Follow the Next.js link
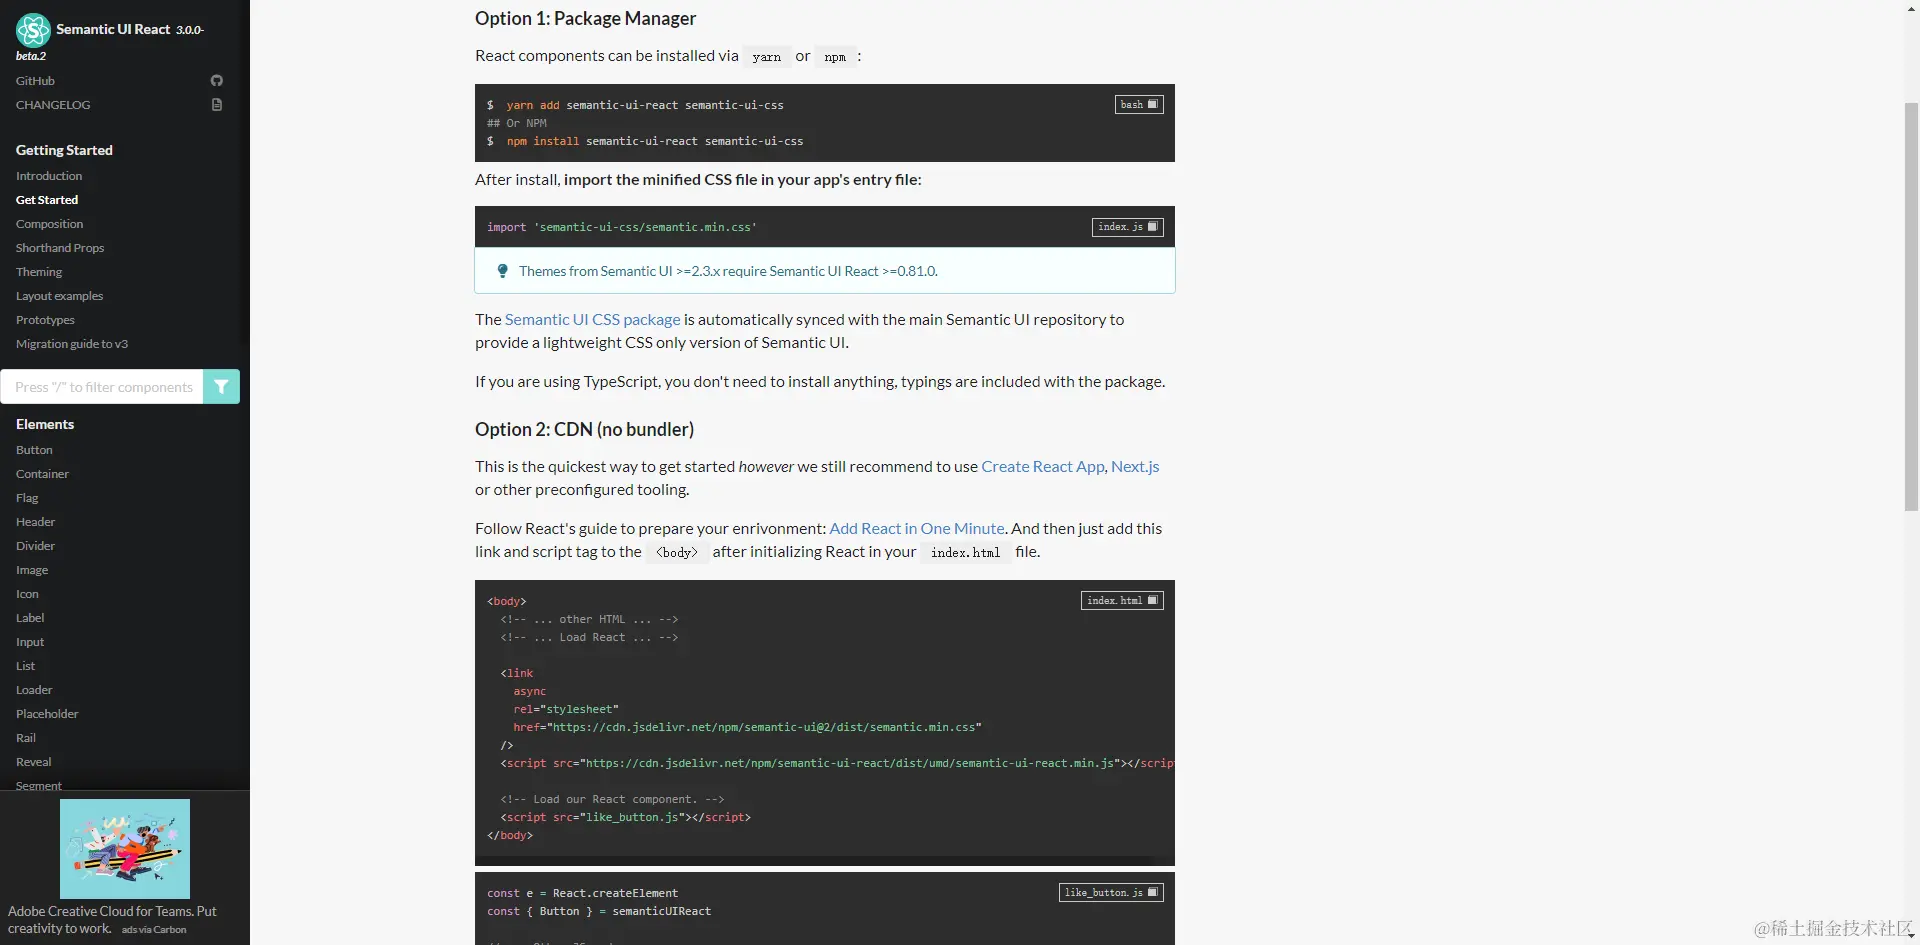The width and height of the screenshot is (1920, 945). tap(1135, 467)
